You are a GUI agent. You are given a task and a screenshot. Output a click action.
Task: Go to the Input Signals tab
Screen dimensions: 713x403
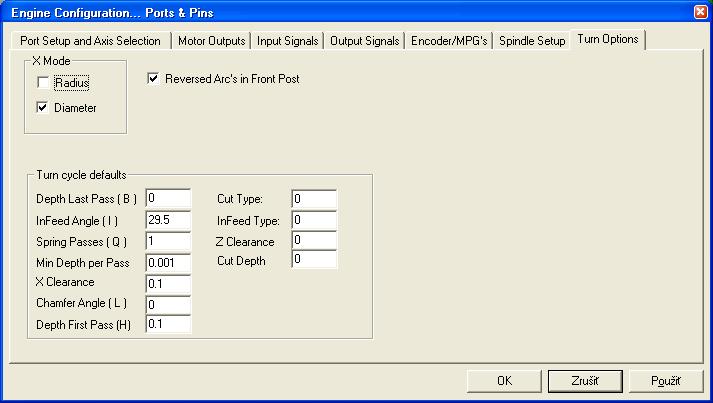[288, 41]
